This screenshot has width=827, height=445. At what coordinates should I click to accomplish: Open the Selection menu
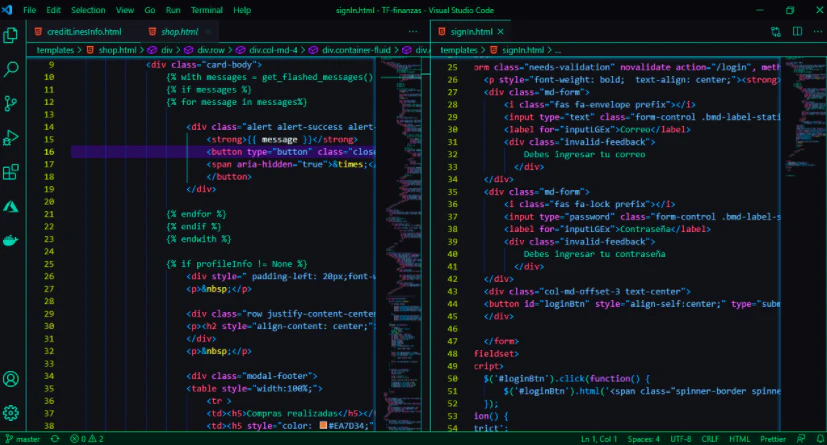[88, 10]
